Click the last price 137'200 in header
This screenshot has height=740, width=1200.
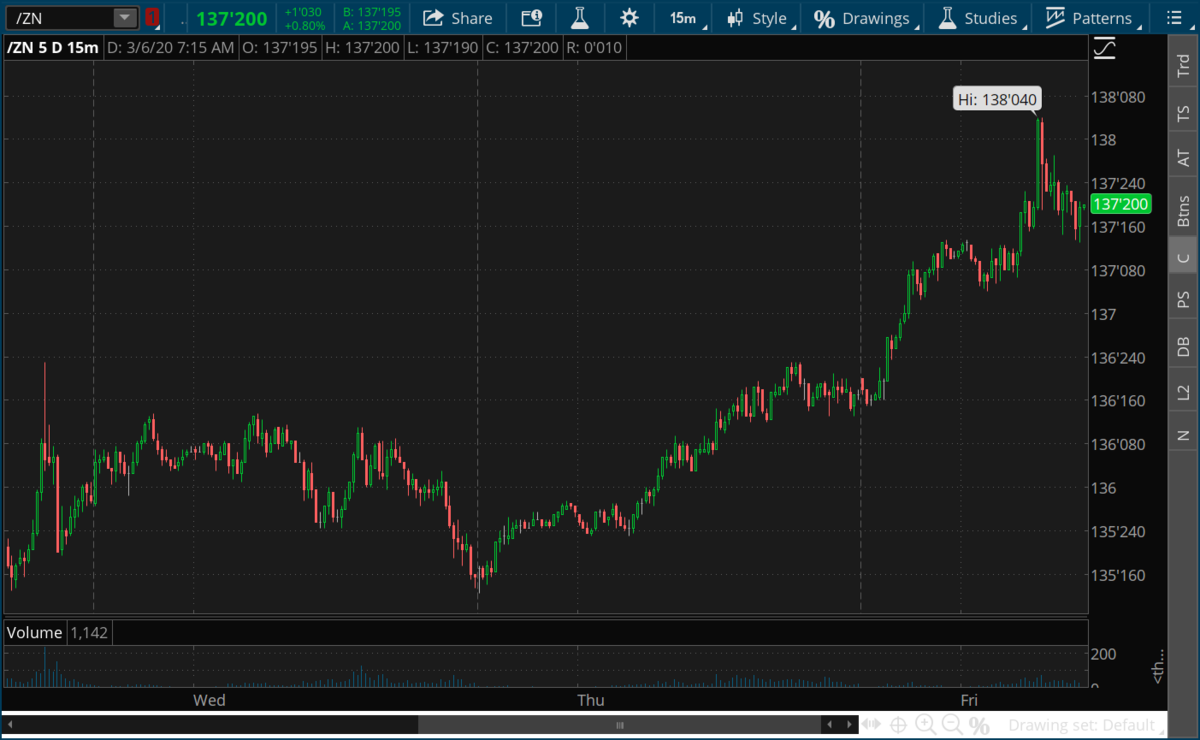(x=231, y=19)
